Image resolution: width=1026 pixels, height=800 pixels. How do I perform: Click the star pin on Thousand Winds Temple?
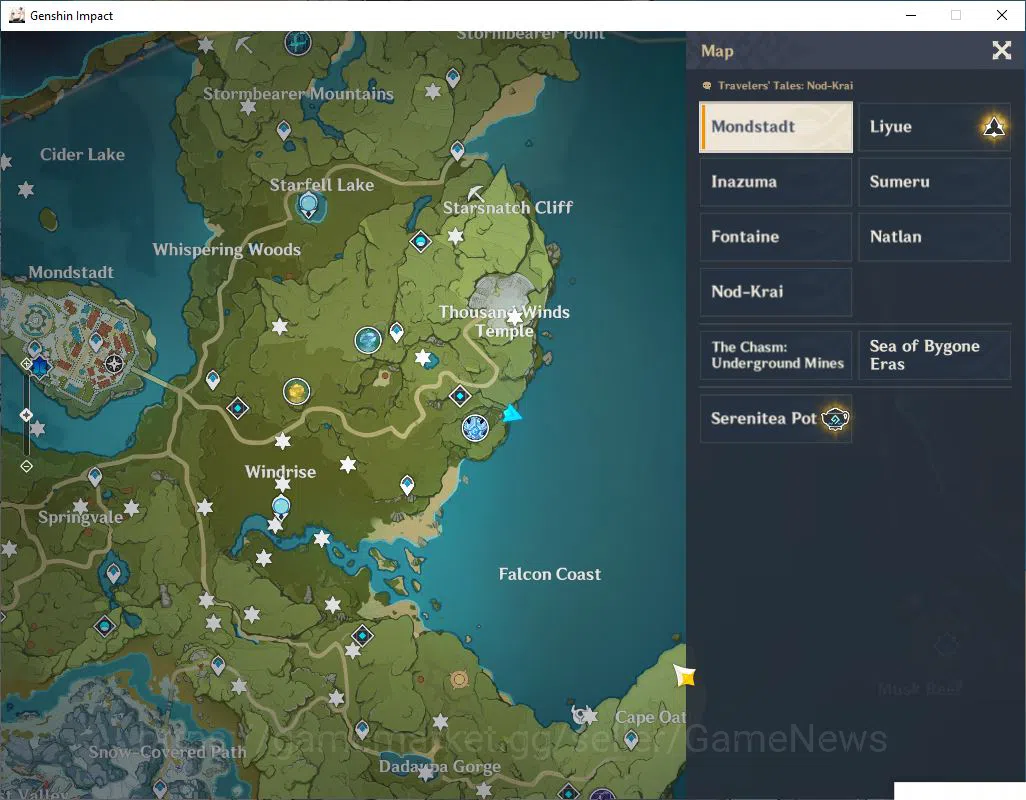click(515, 317)
